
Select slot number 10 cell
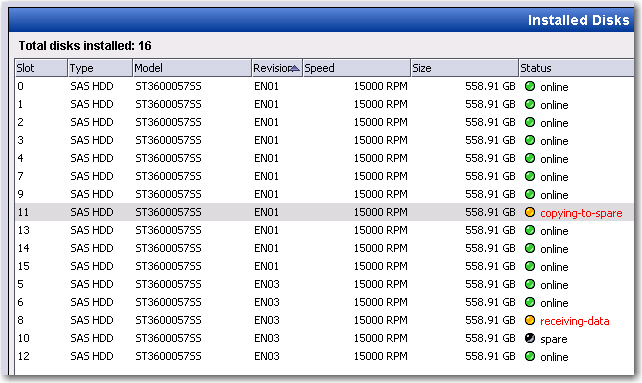(23, 338)
